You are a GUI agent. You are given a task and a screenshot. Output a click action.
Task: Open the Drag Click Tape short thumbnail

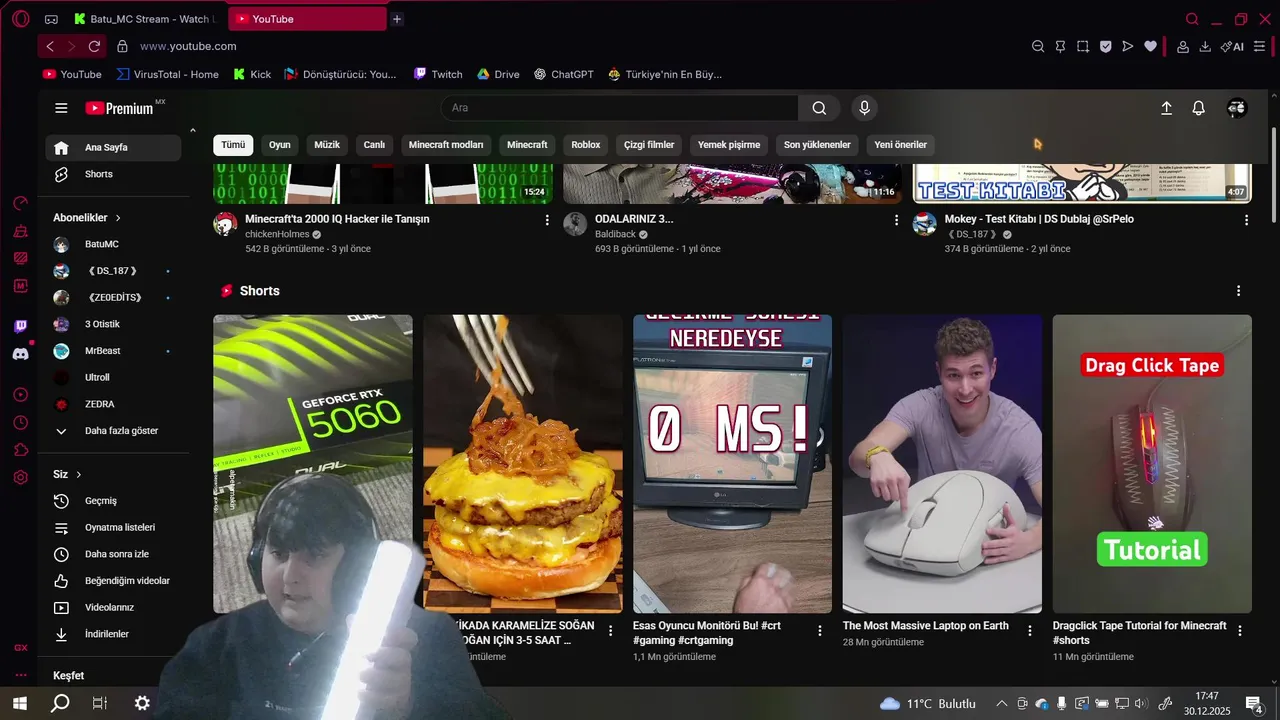click(1152, 463)
